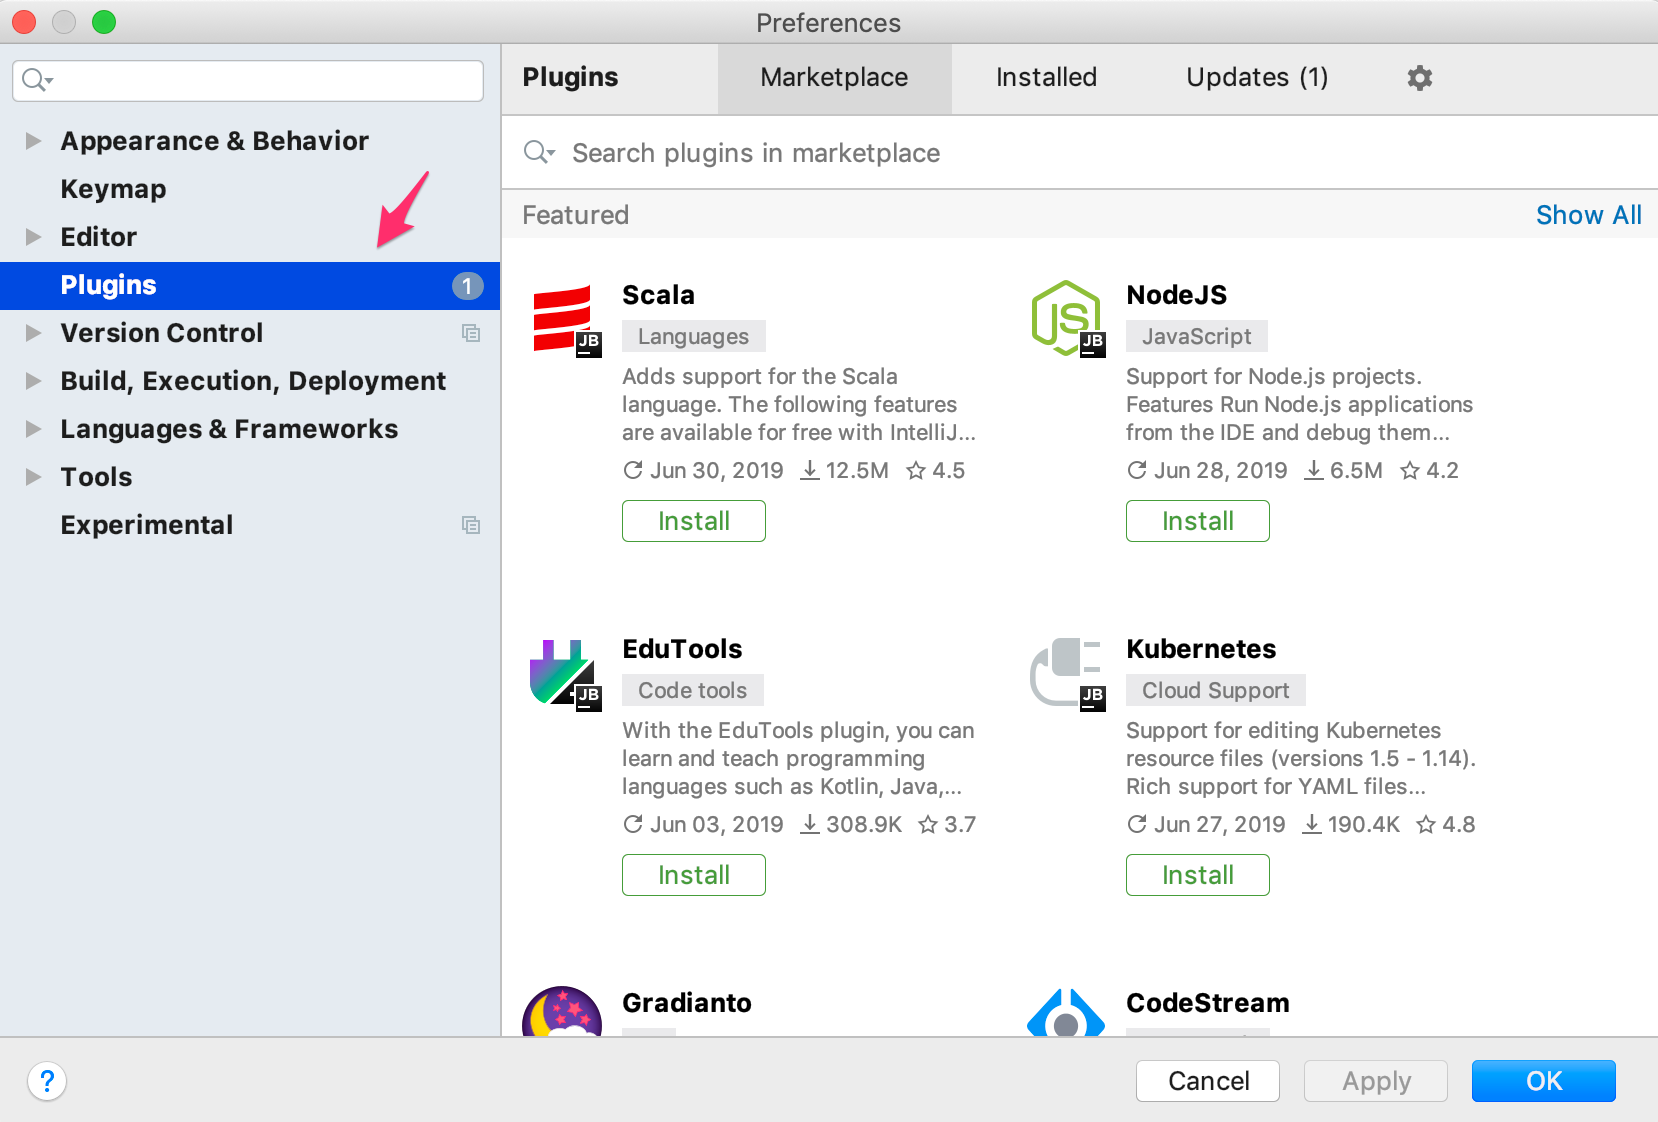1658x1122 pixels.
Task: Click the Kubernetes download count '190.4K'
Action: click(x=1364, y=824)
